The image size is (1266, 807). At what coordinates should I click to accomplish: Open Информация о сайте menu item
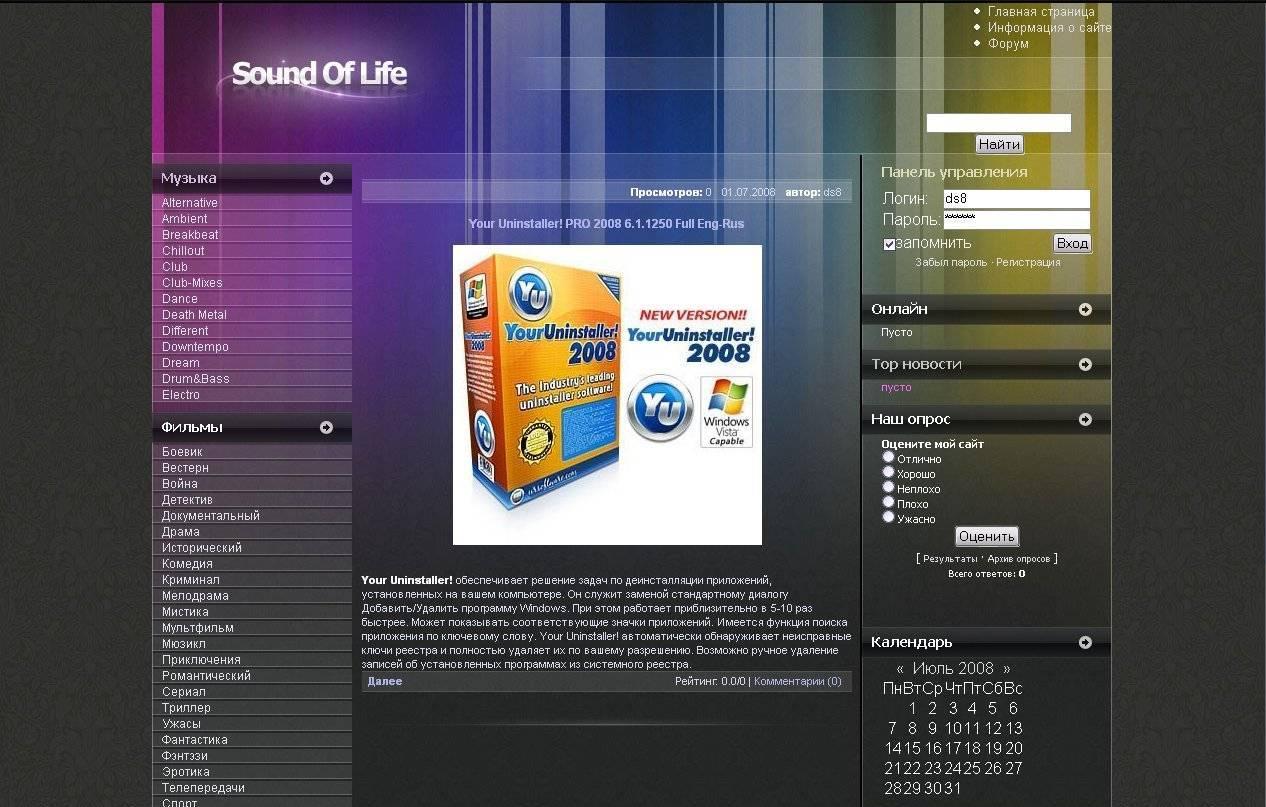[x=1049, y=28]
